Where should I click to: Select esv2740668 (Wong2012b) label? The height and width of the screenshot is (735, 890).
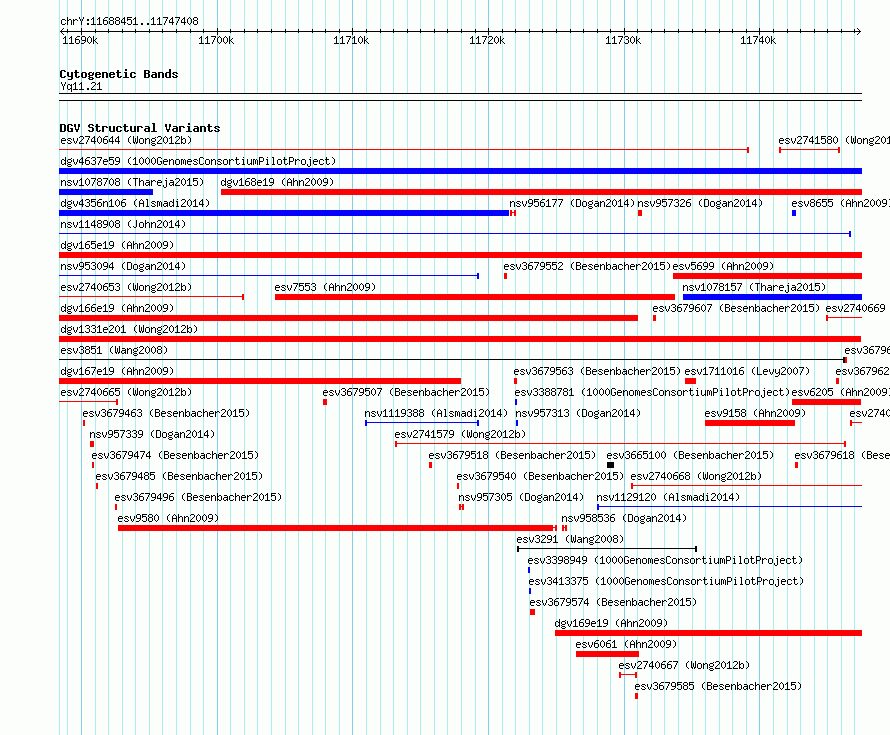pyautogui.click(x=696, y=476)
